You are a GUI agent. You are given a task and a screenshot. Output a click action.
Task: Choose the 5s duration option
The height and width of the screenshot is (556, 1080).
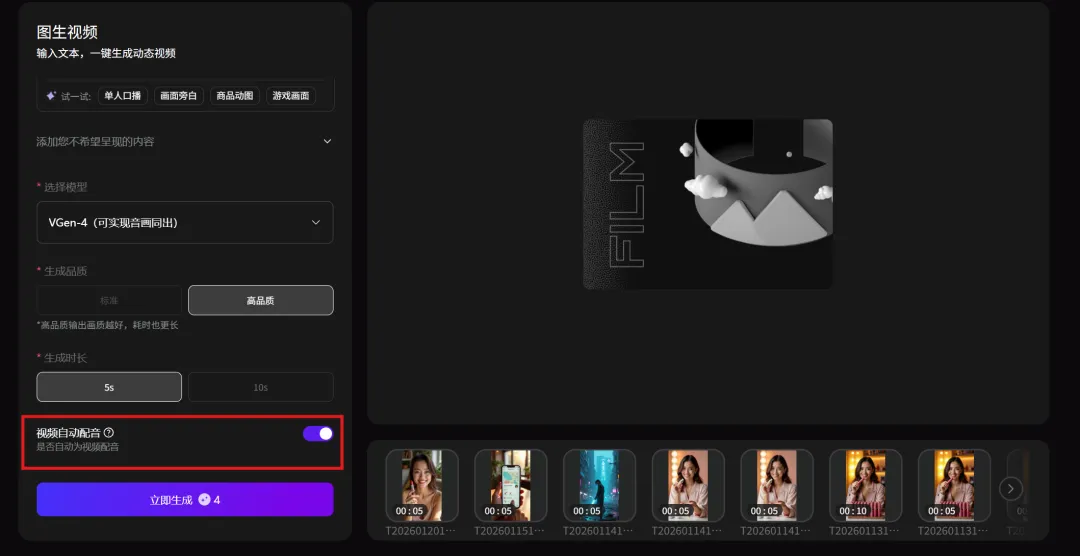tap(109, 387)
